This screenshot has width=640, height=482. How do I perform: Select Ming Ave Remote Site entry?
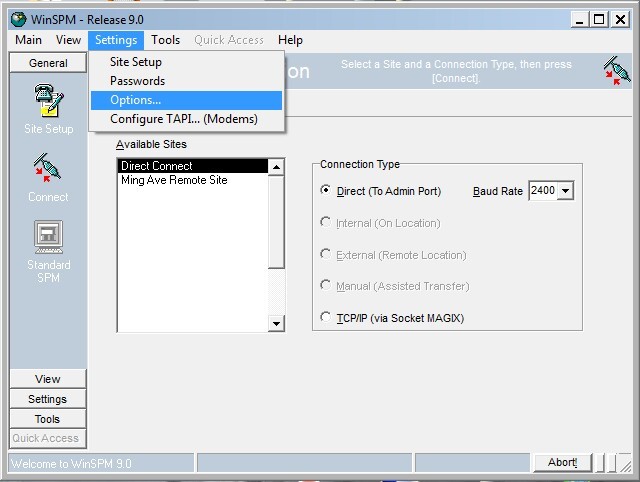(193, 180)
